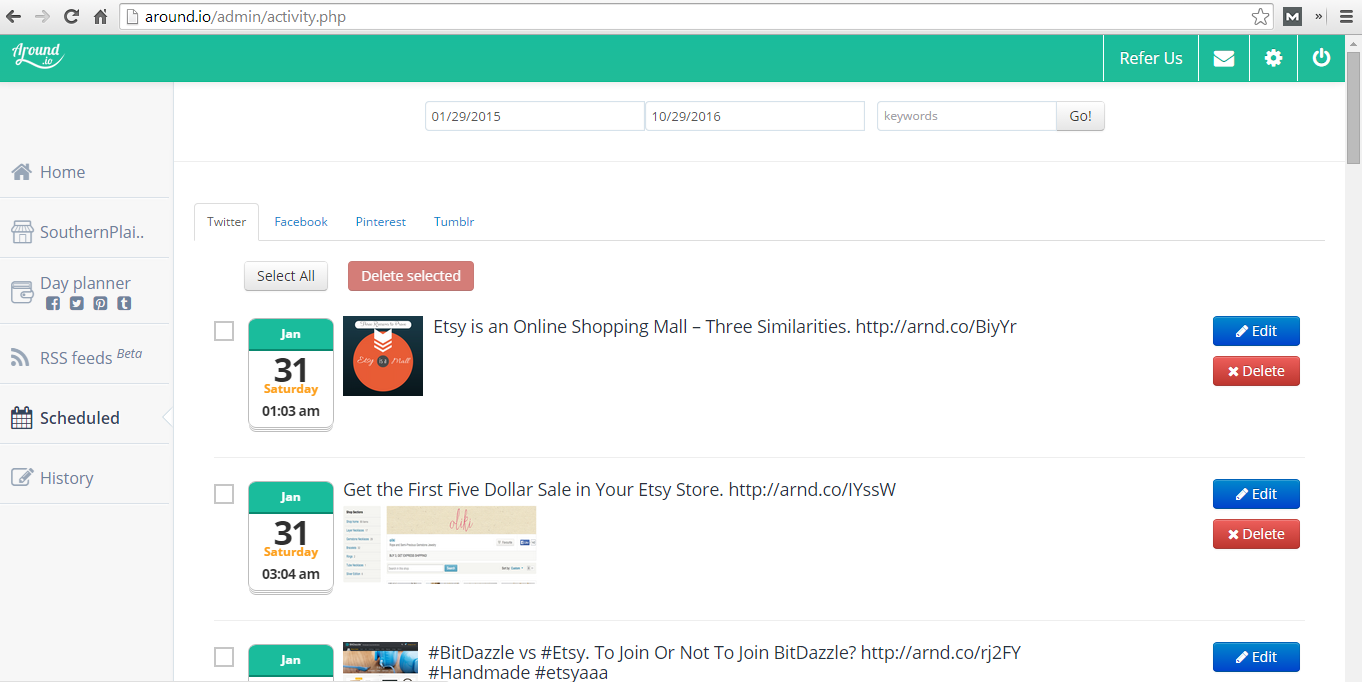Tick checkbox for First Five Dollar Sale post
Viewport: 1366px width, 682px height.
224,494
